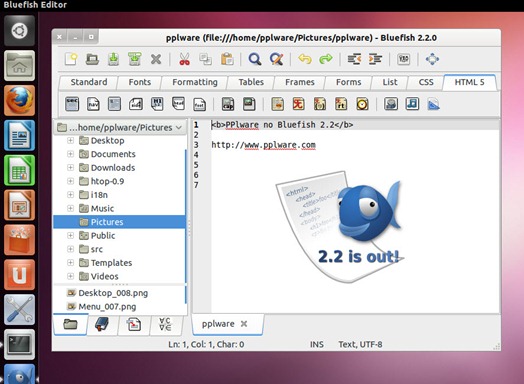This screenshot has height=384, width=524.
Task: Insert HTML5 audio tag icon
Action: coord(412,104)
